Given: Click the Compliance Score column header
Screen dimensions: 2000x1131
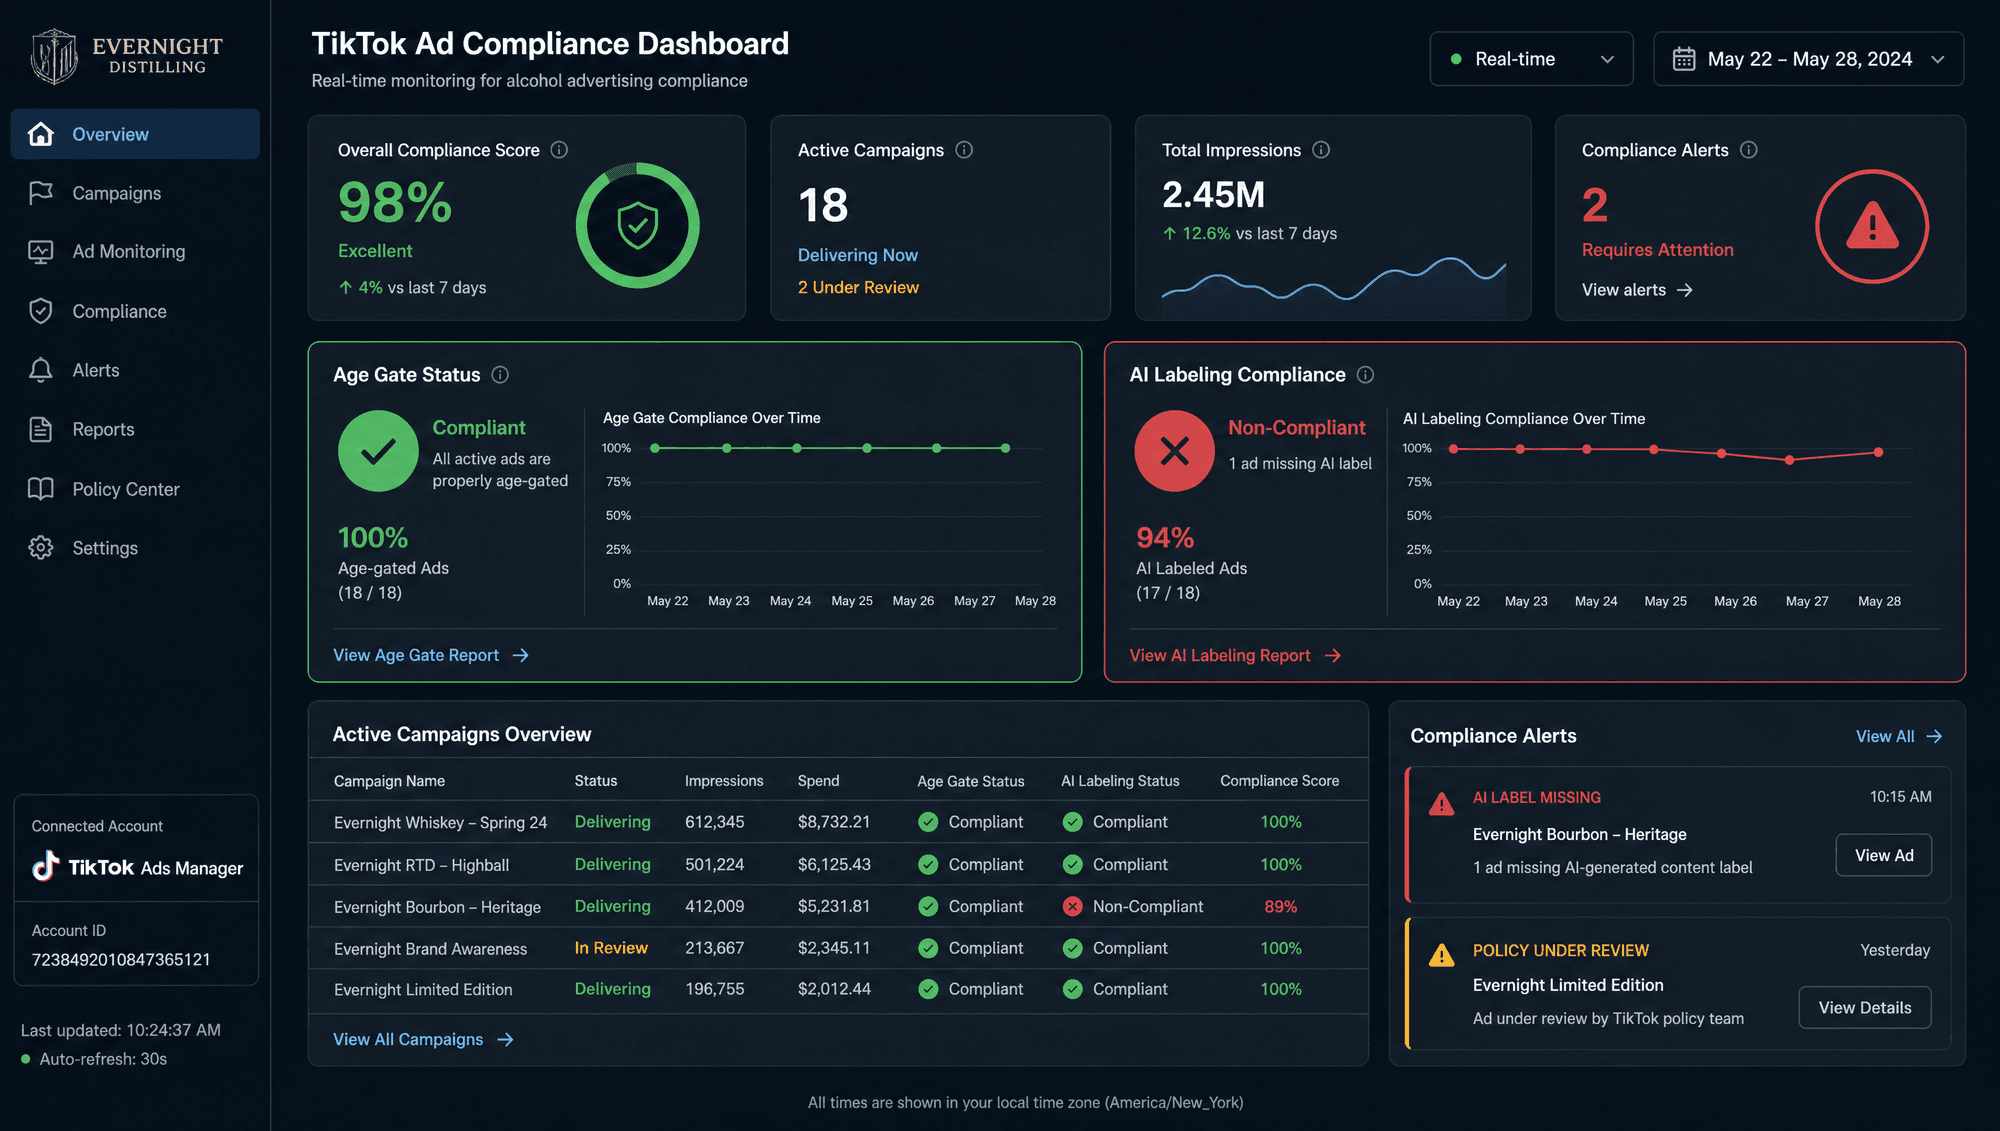Looking at the screenshot, I should click(1279, 781).
